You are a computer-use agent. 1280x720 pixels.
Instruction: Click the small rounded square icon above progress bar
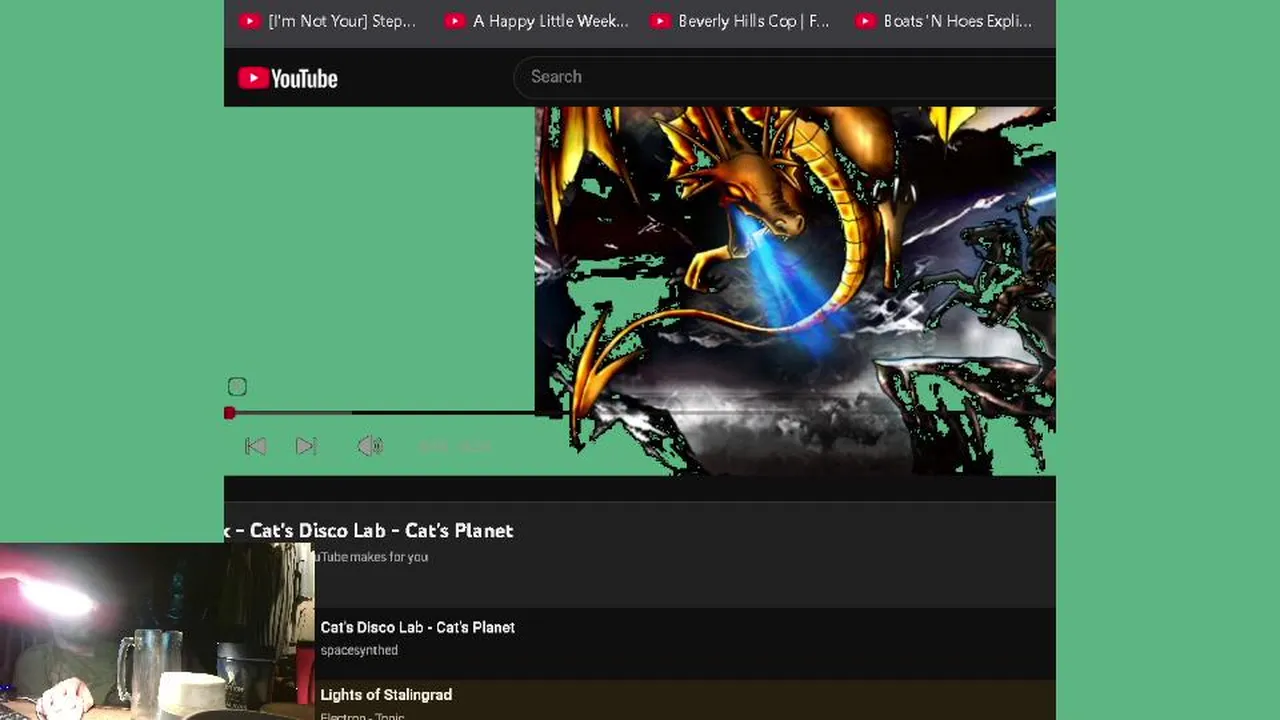click(x=237, y=387)
